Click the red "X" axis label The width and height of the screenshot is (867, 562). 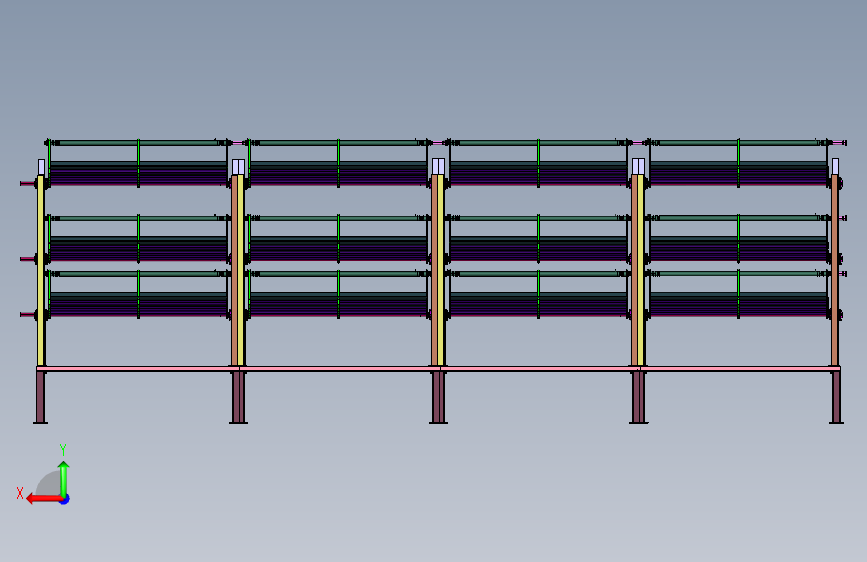pyautogui.click(x=20, y=493)
